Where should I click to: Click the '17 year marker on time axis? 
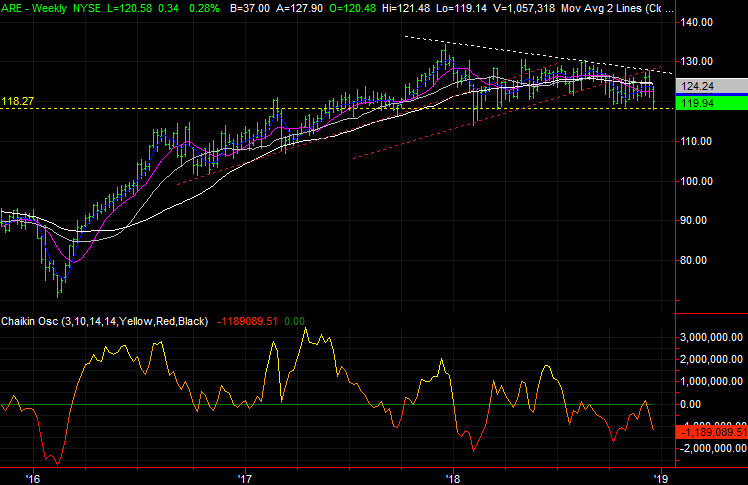pos(243,477)
